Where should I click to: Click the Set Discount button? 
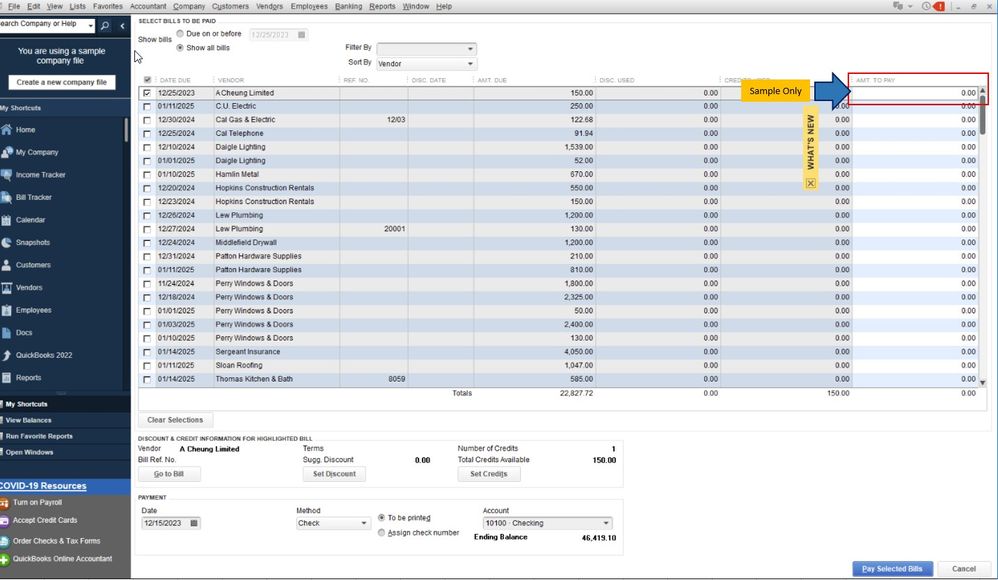point(334,474)
